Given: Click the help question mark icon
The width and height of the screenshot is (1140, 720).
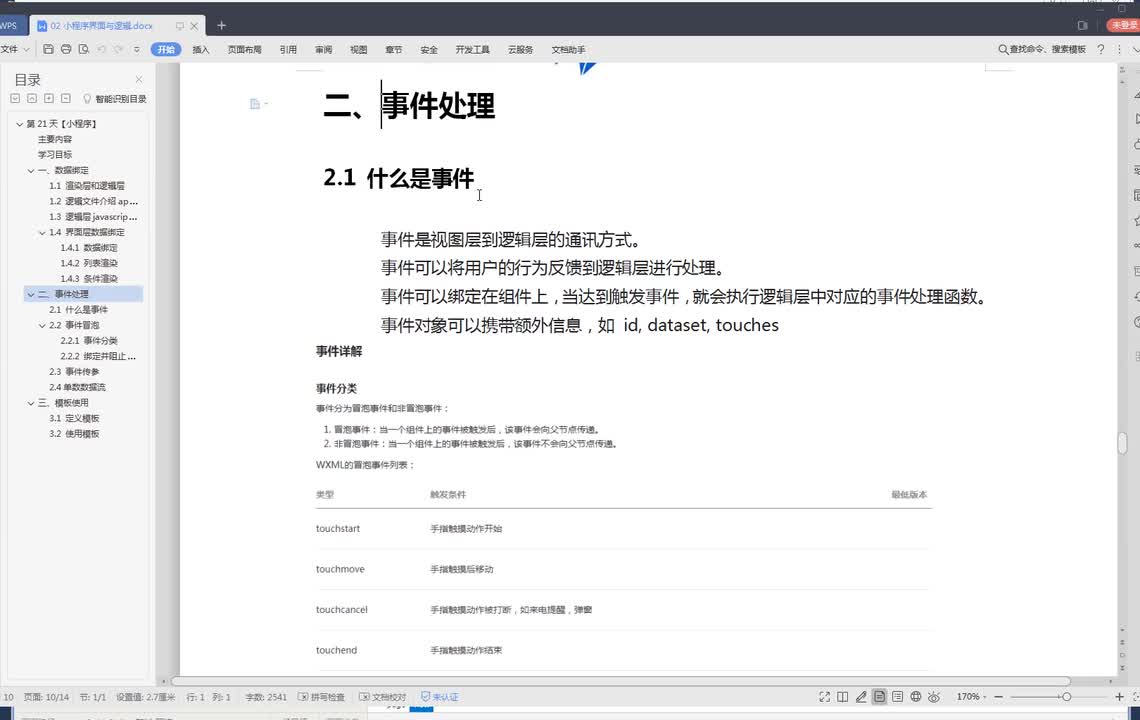Looking at the screenshot, I should point(1101,49).
